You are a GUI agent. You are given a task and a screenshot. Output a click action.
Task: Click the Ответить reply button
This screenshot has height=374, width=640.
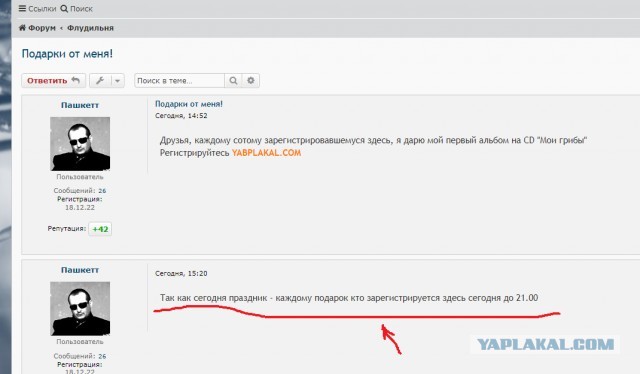pos(53,80)
